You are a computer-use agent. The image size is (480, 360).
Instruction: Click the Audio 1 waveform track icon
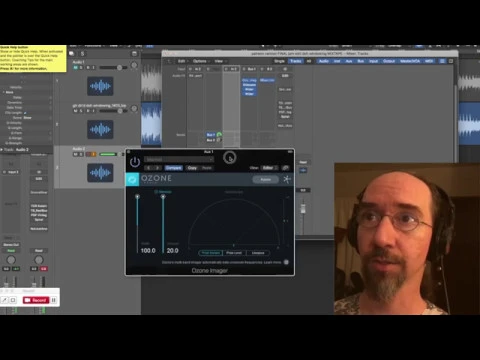100,86
